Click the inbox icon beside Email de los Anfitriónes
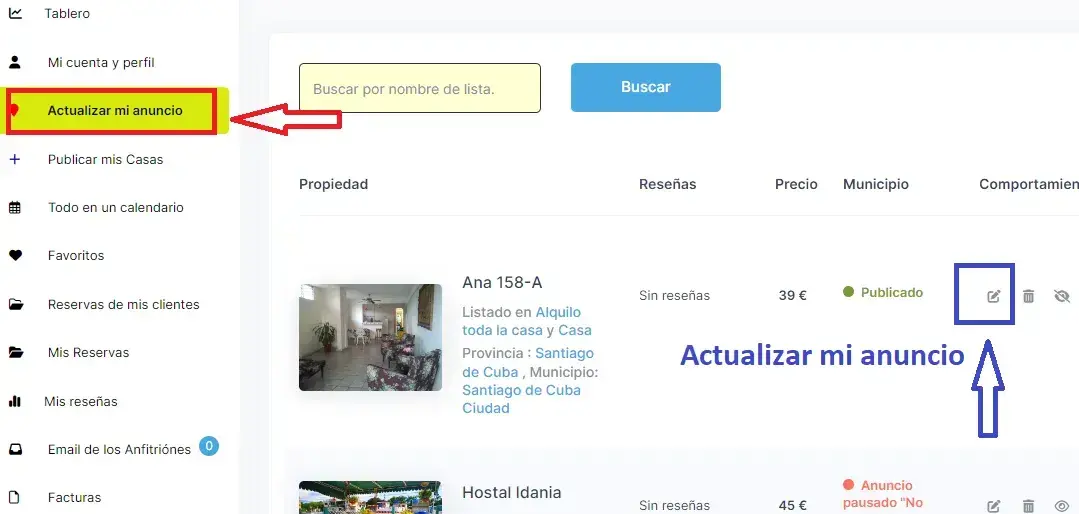1079x514 pixels. 15,449
